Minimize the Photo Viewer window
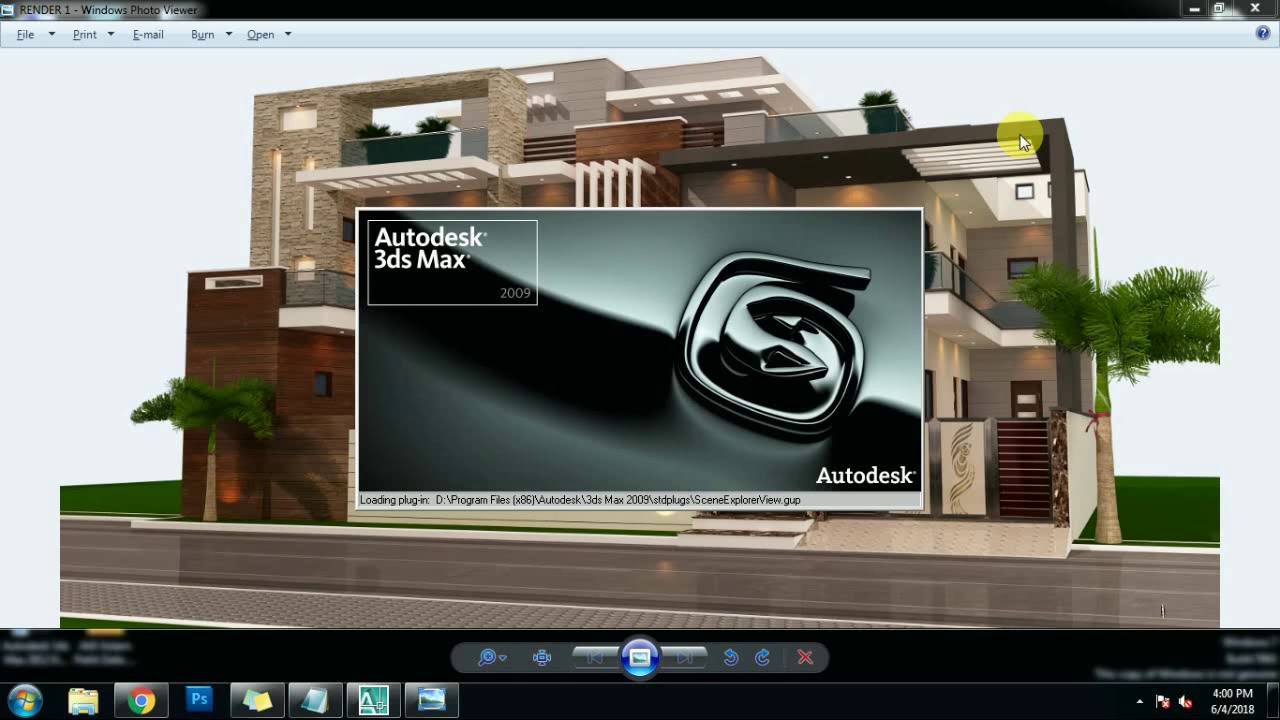Screen dimensions: 1280x720 (1194, 9)
